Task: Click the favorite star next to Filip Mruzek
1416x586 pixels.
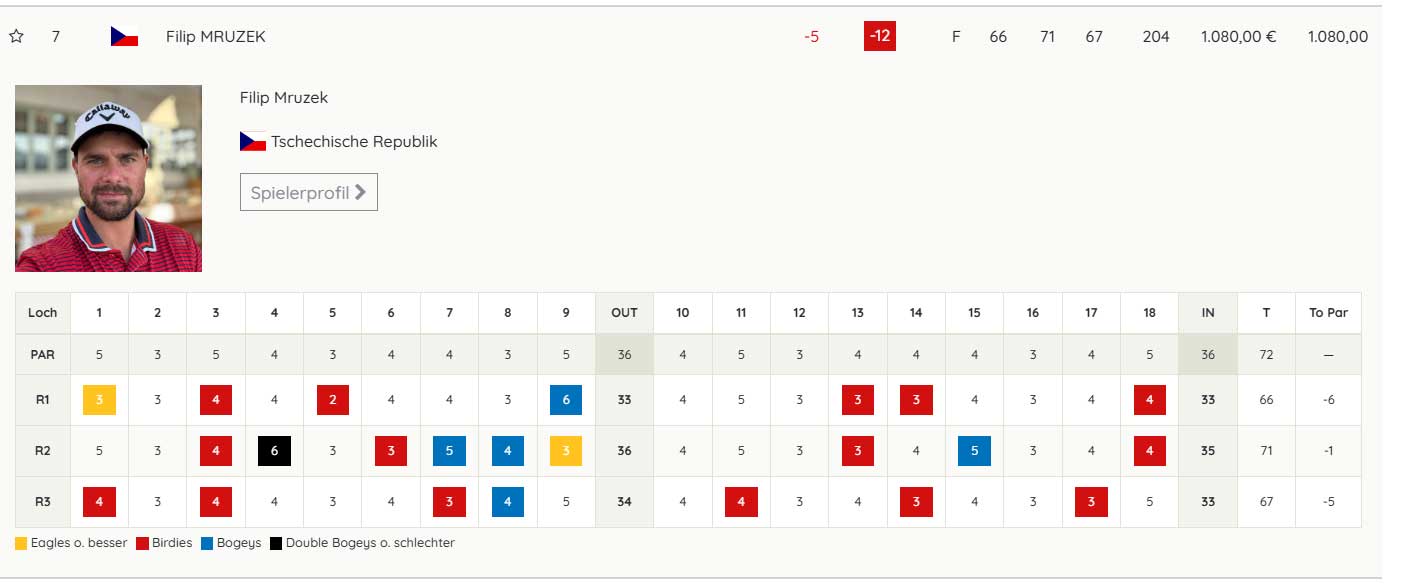Action: point(16,37)
